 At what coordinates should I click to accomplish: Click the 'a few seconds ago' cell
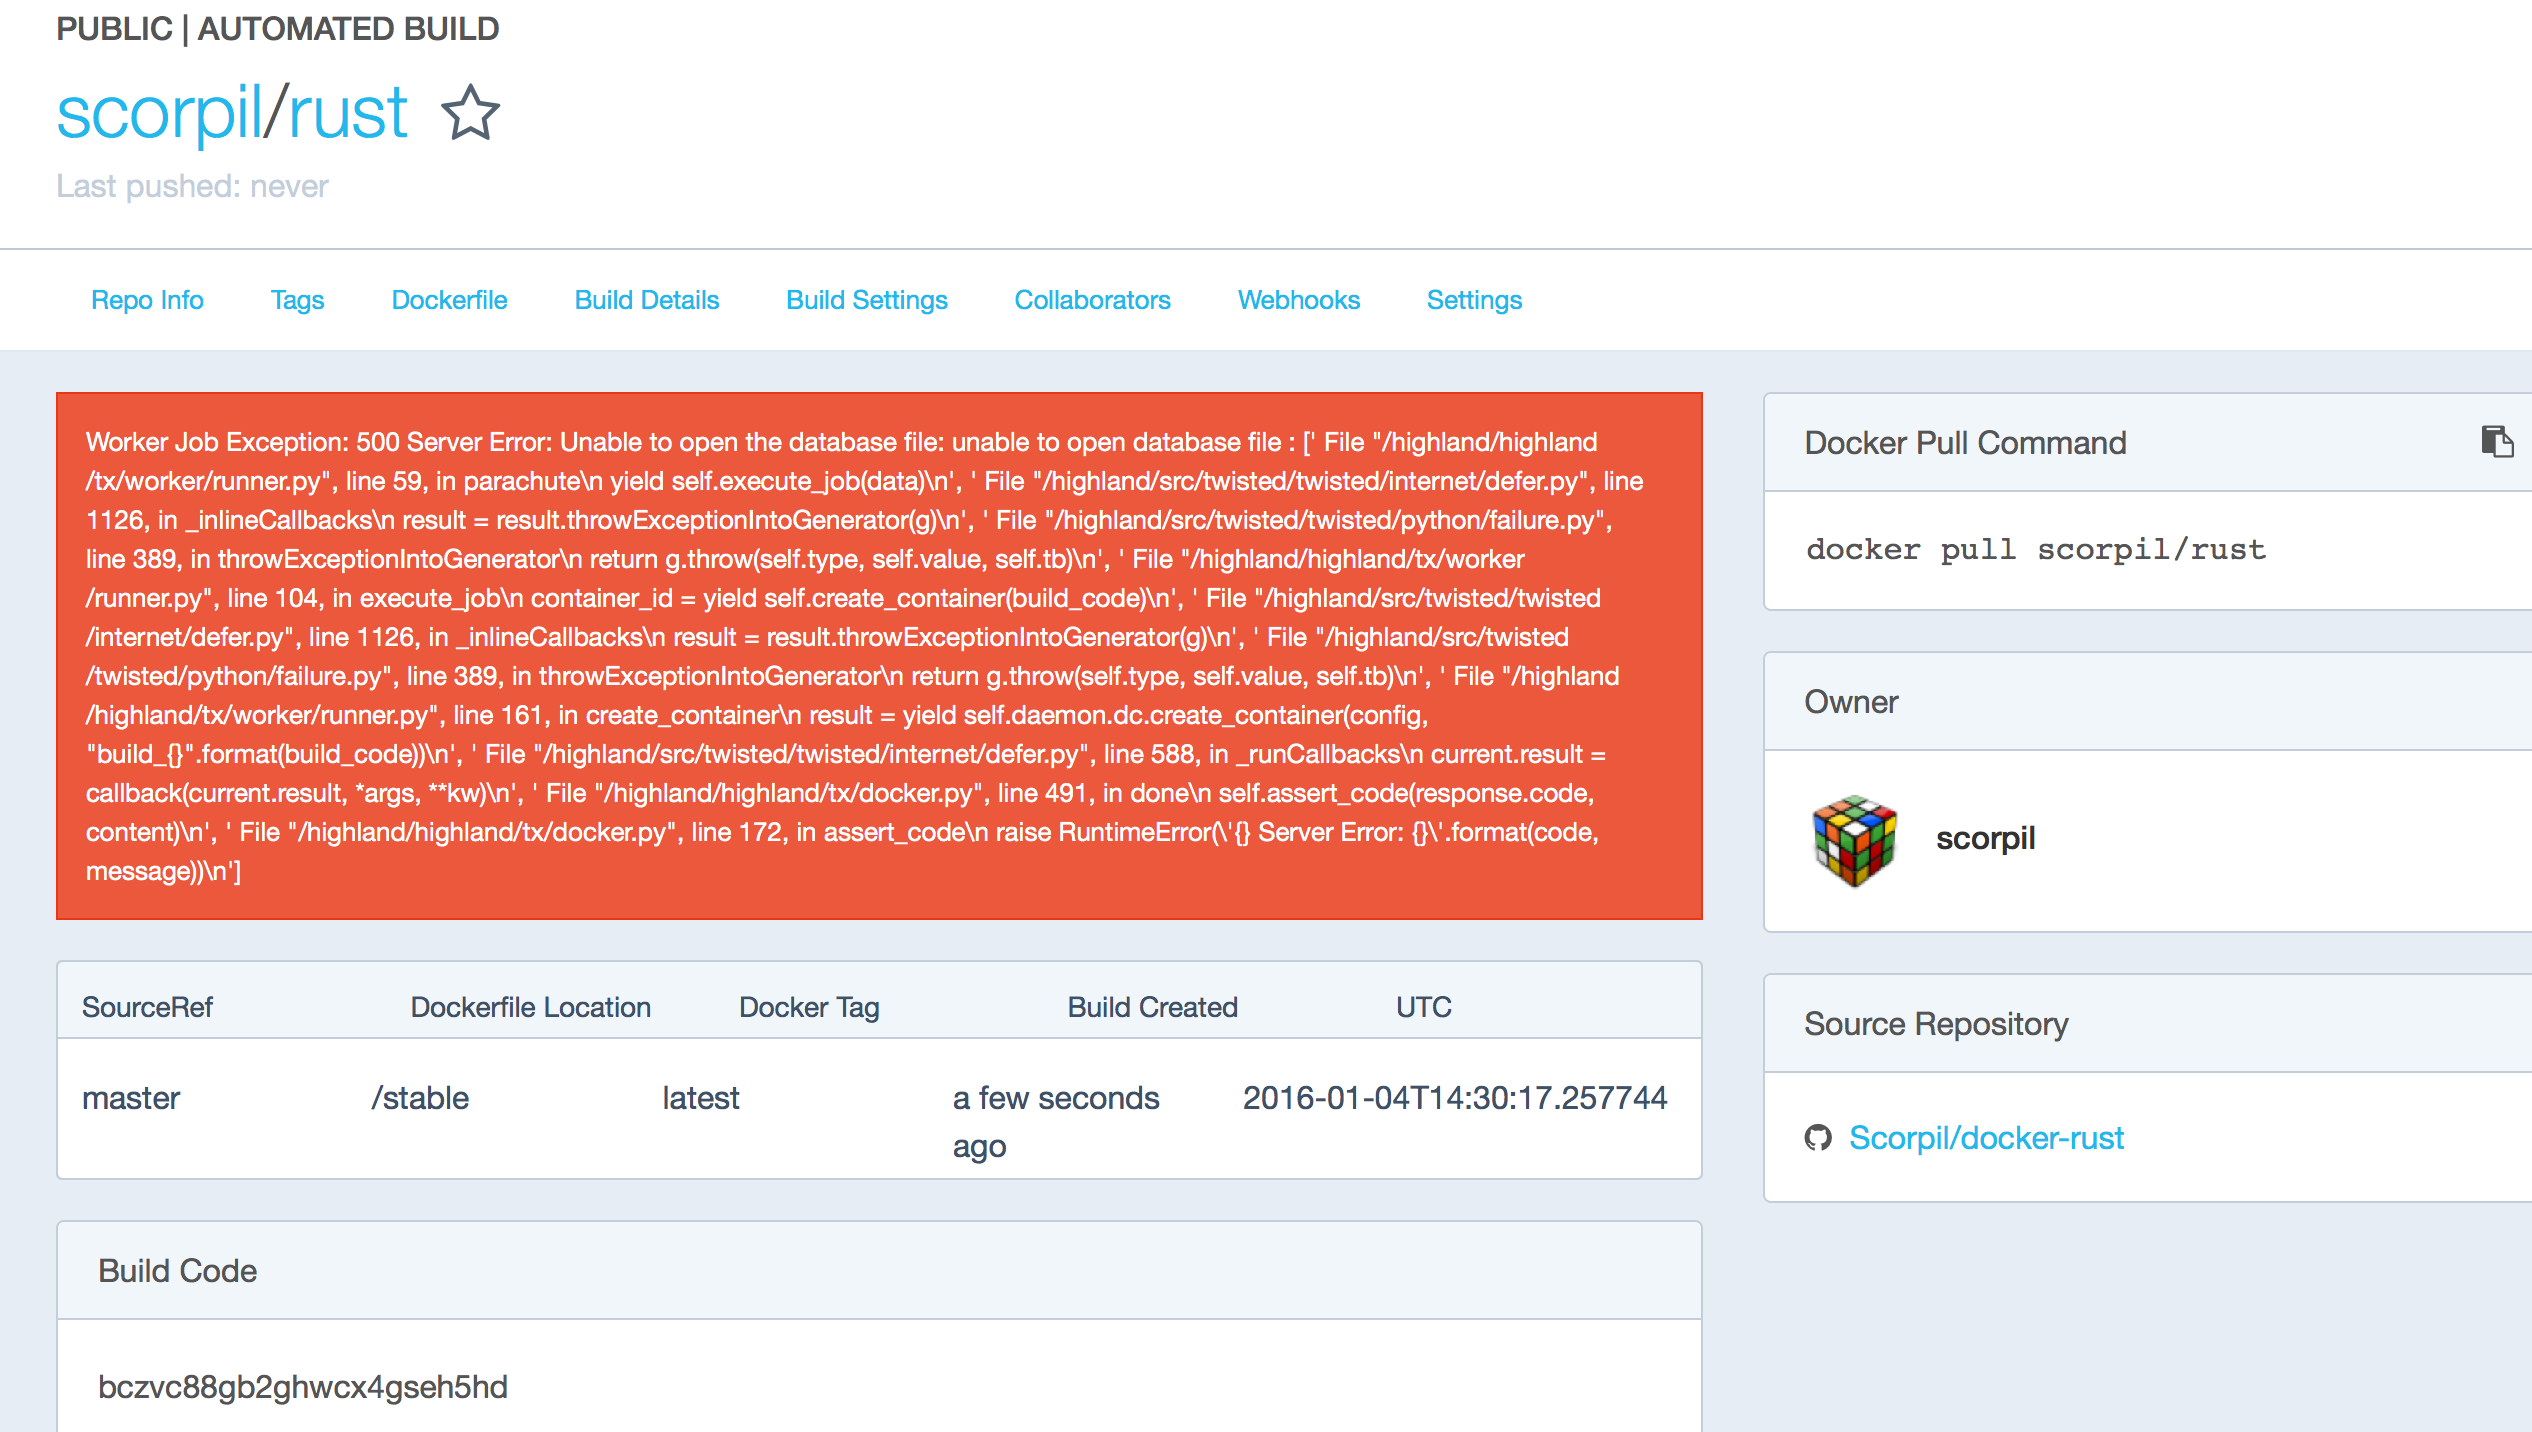[1056, 1122]
